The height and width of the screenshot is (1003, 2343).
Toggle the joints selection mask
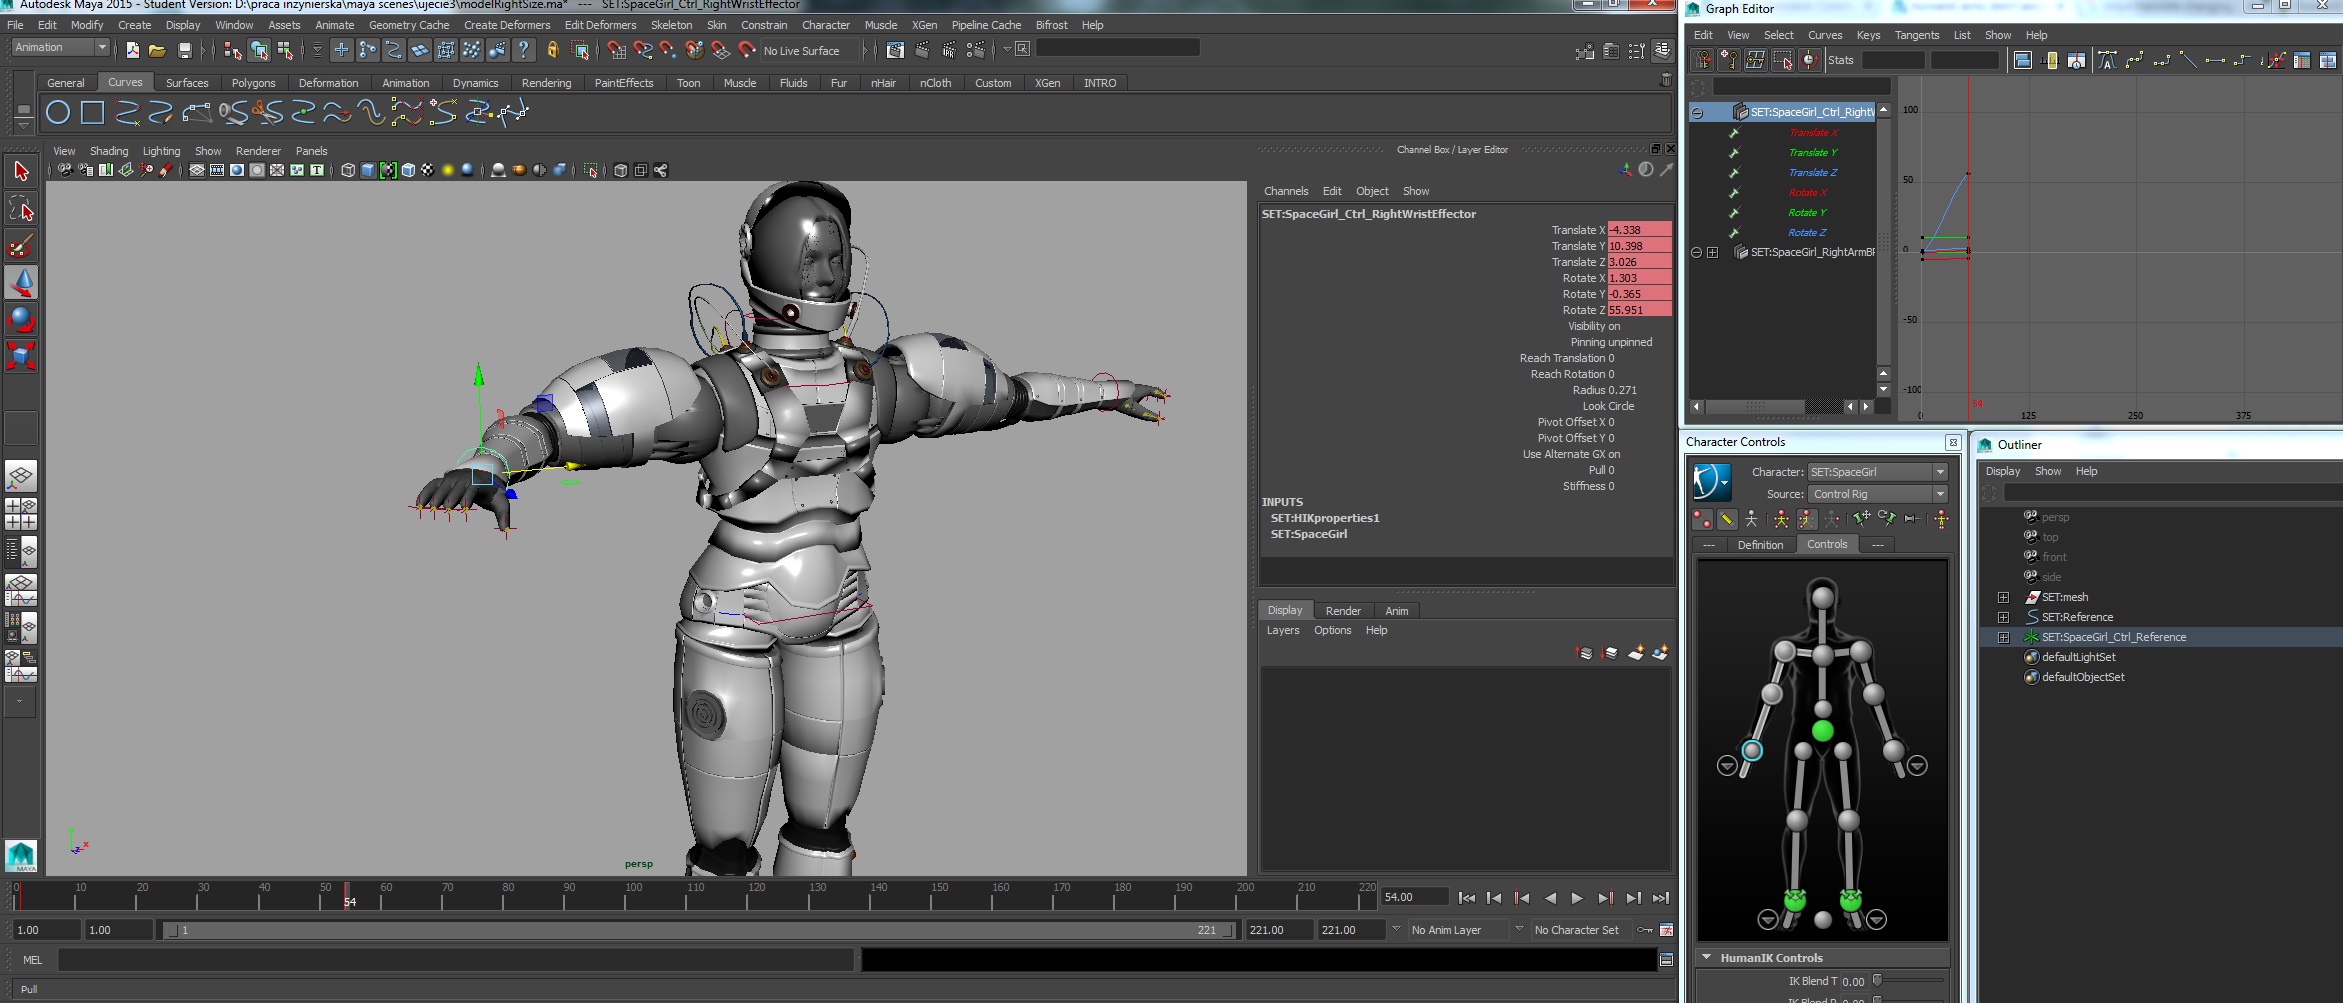[368, 50]
